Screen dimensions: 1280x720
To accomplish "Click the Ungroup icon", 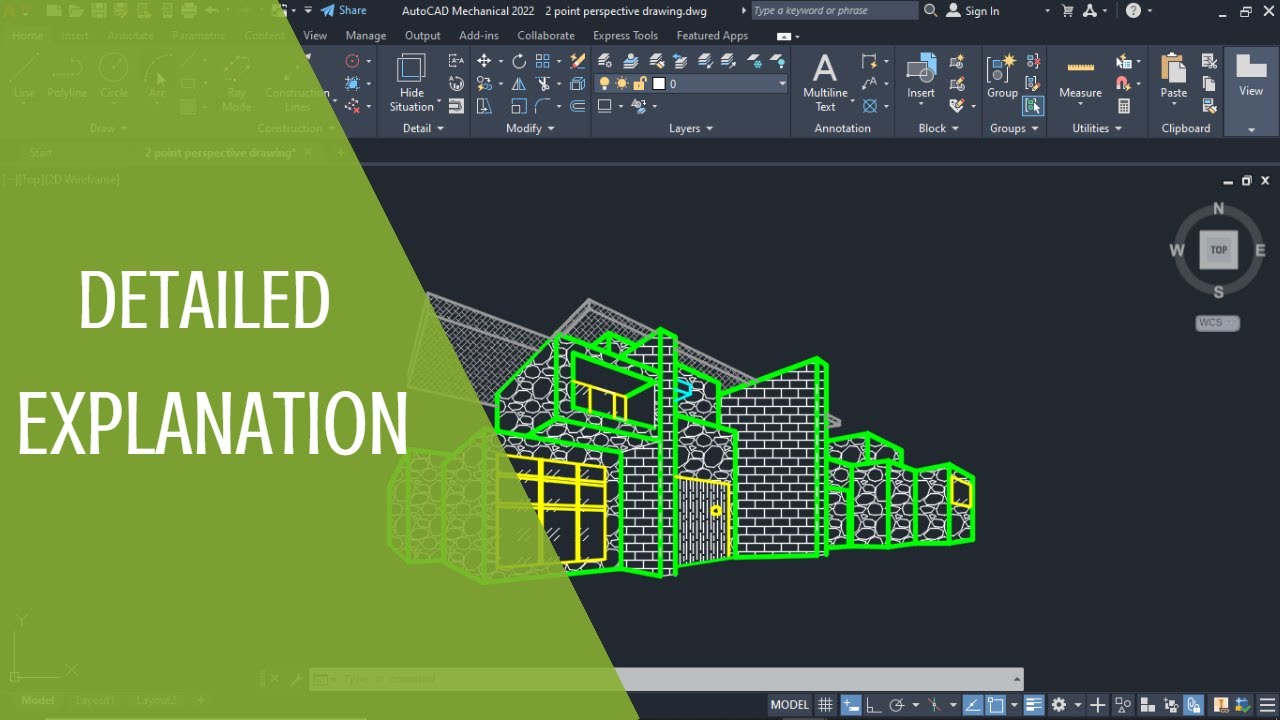I will click(x=1033, y=62).
